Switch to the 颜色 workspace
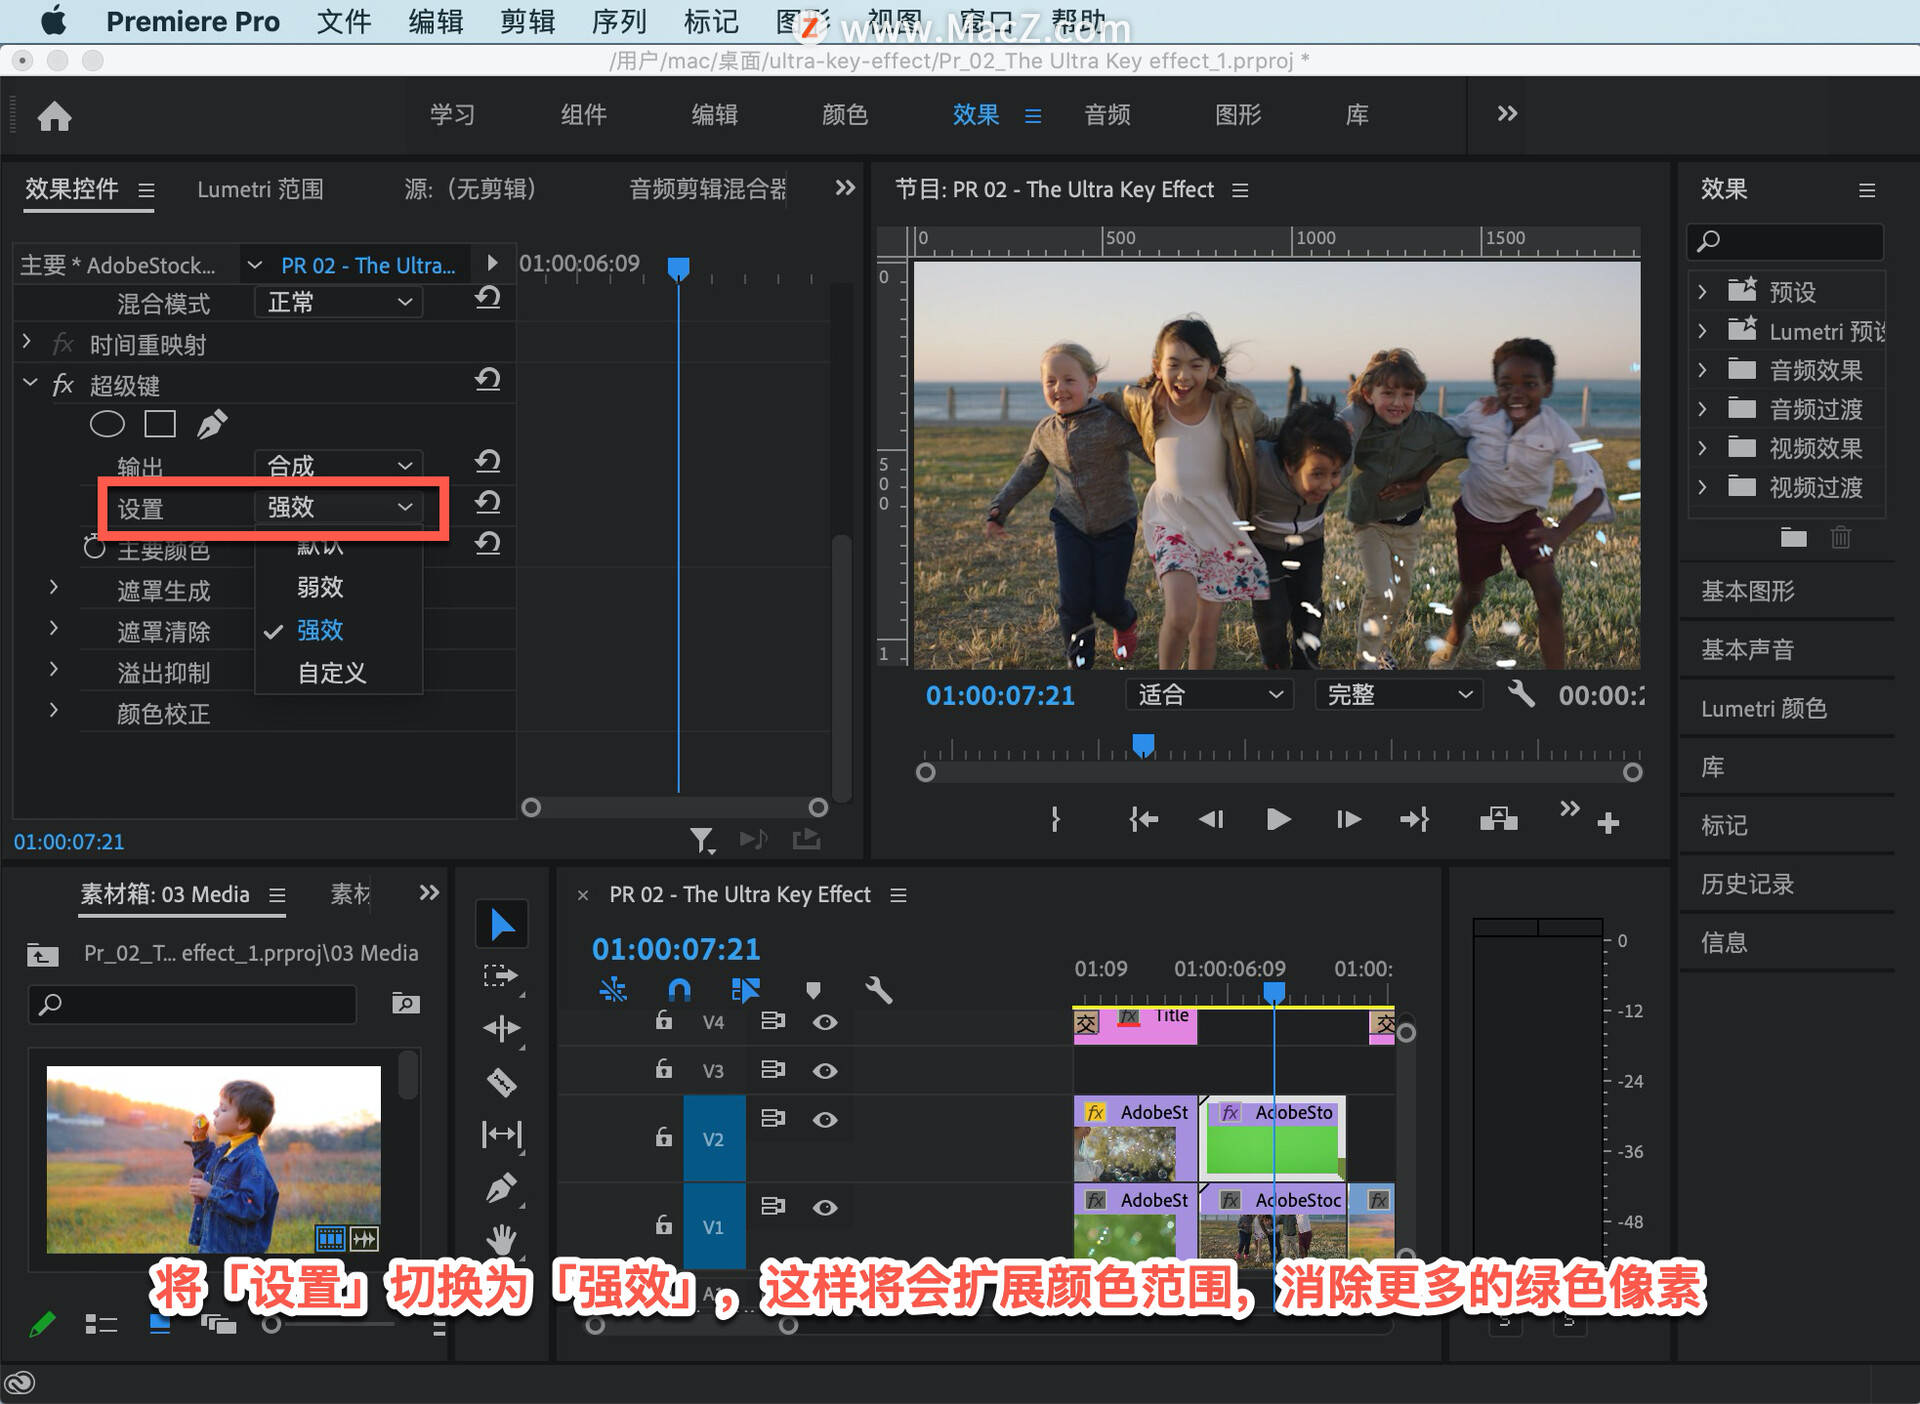Viewport: 1920px width, 1404px height. [845, 115]
